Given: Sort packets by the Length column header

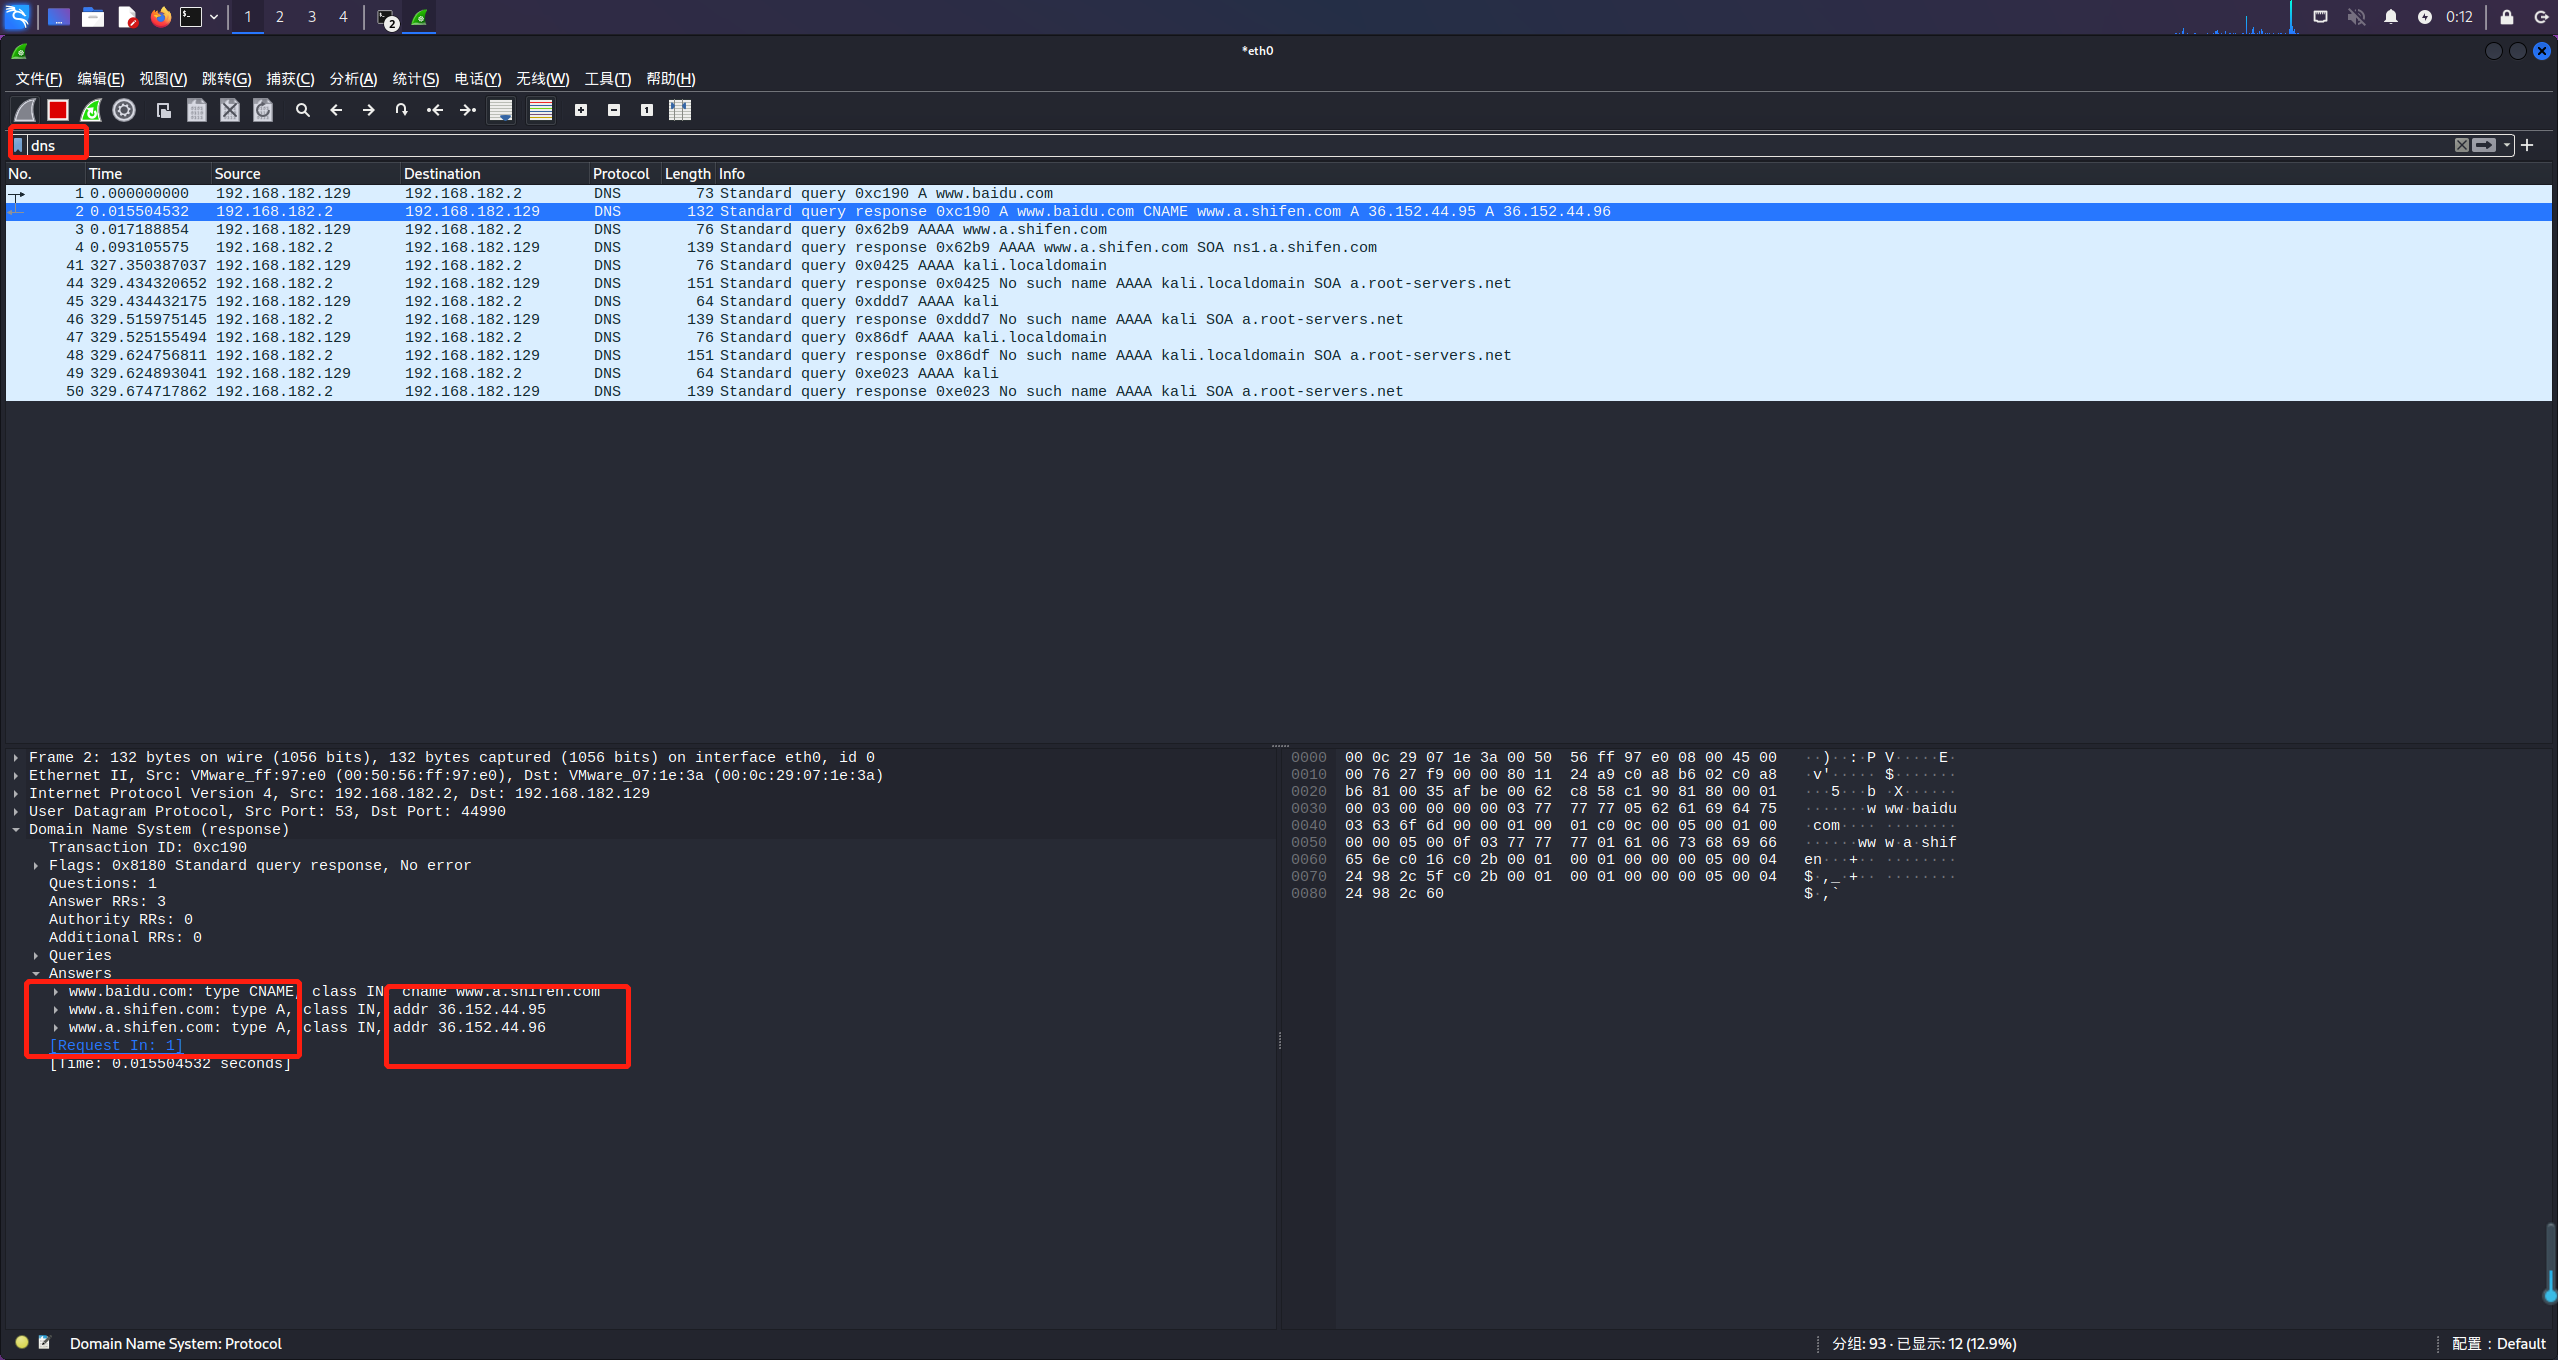Looking at the screenshot, I should (687, 174).
